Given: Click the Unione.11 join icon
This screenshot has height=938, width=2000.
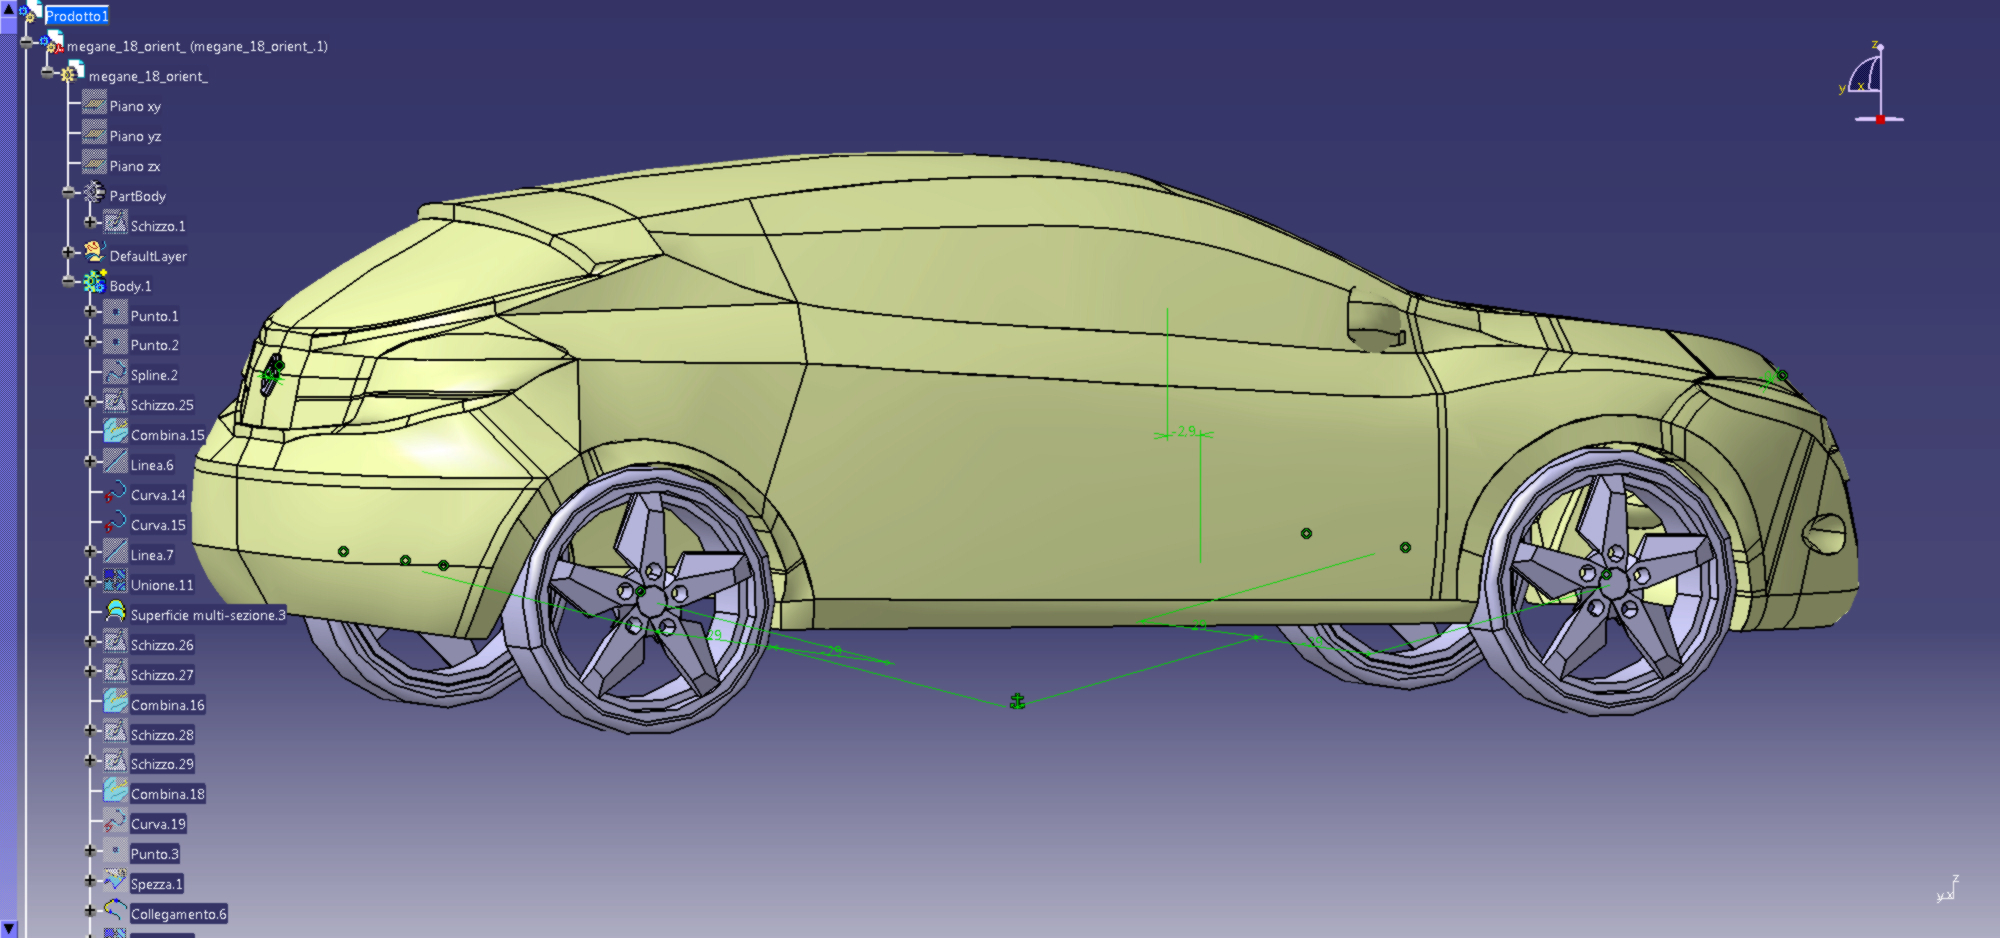Looking at the screenshot, I should pyautogui.click(x=116, y=582).
